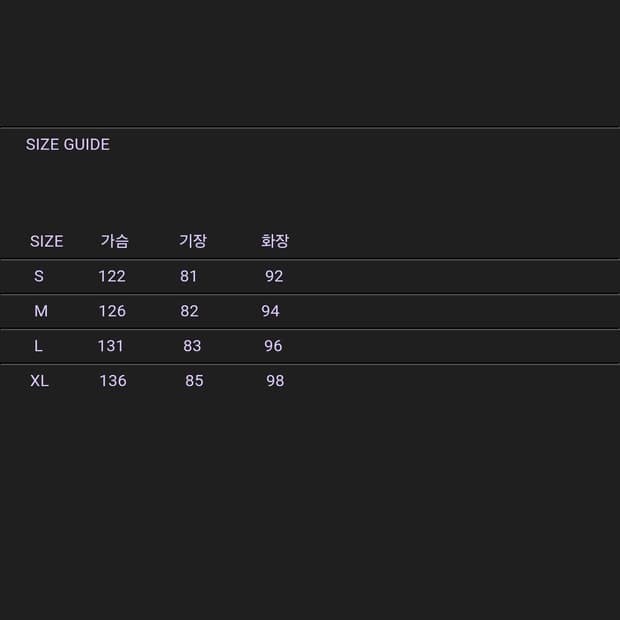This screenshot has width=620, height=620.
Task: Click sleeve value 92 in S row
Action: pos(274,276)
